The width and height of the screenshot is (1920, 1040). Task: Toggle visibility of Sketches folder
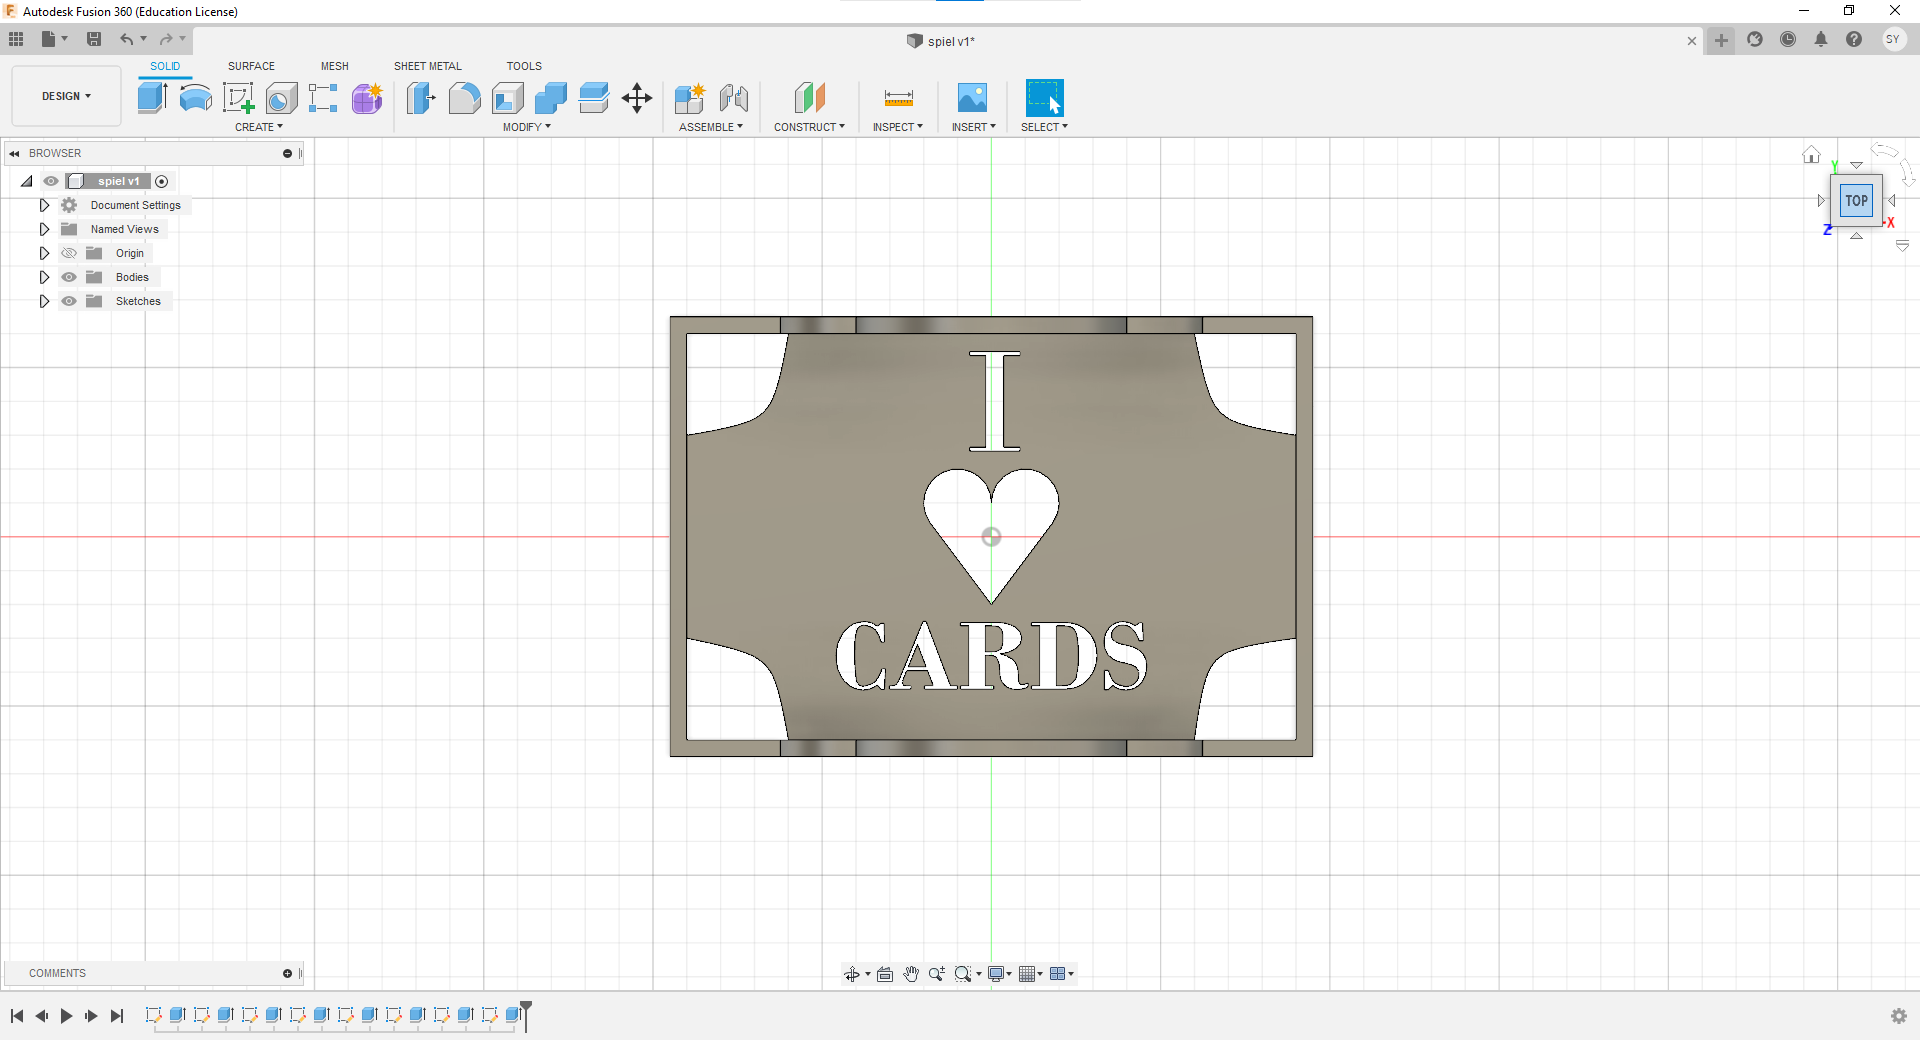pos(69,301)
